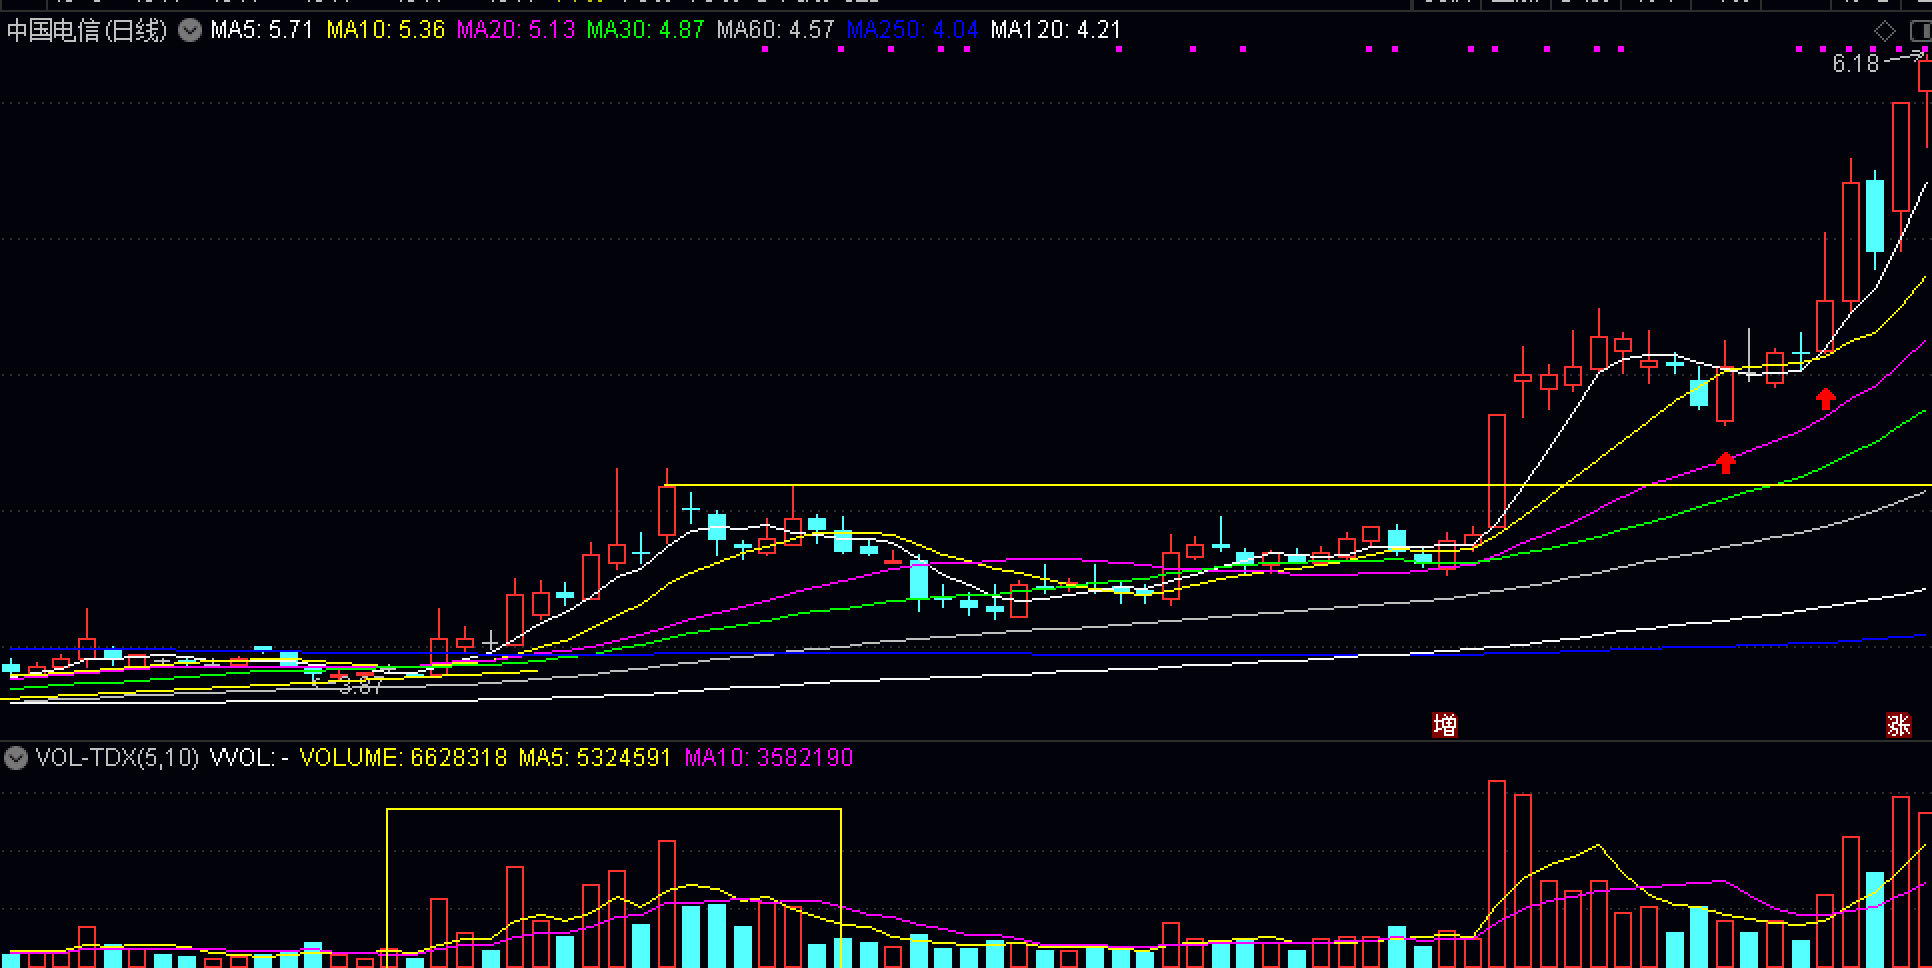Screen dimensions: 1932x968
Task: Click the diamond icon at the chart's top right
Action: (x=1884, y=31)
